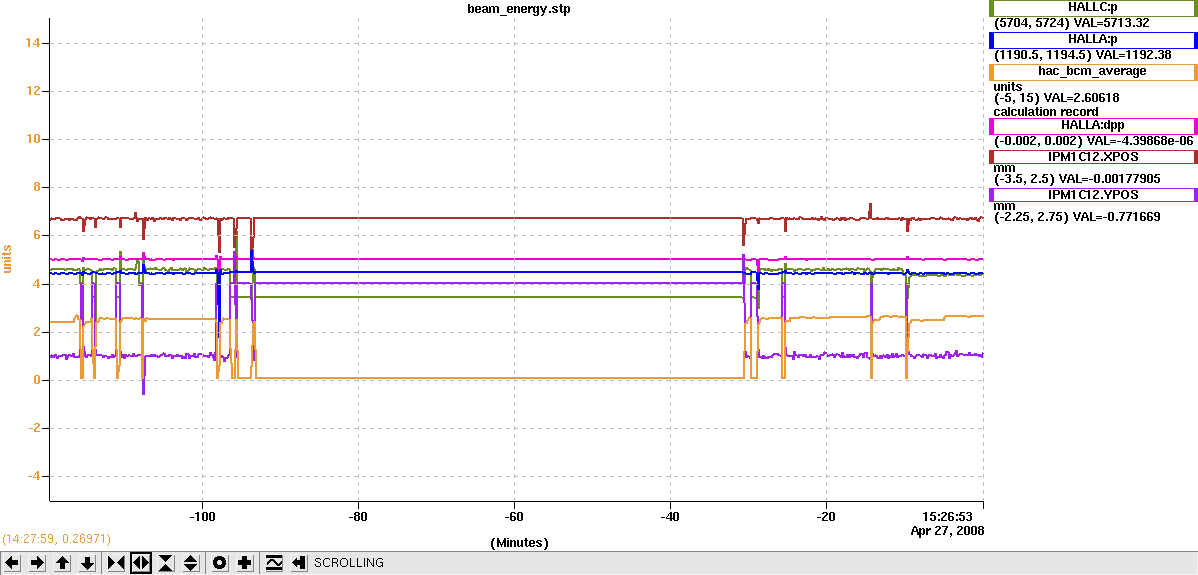Pan the plot left with the left arrow
Screen dimensions: 1198x575
pos(13,563)
